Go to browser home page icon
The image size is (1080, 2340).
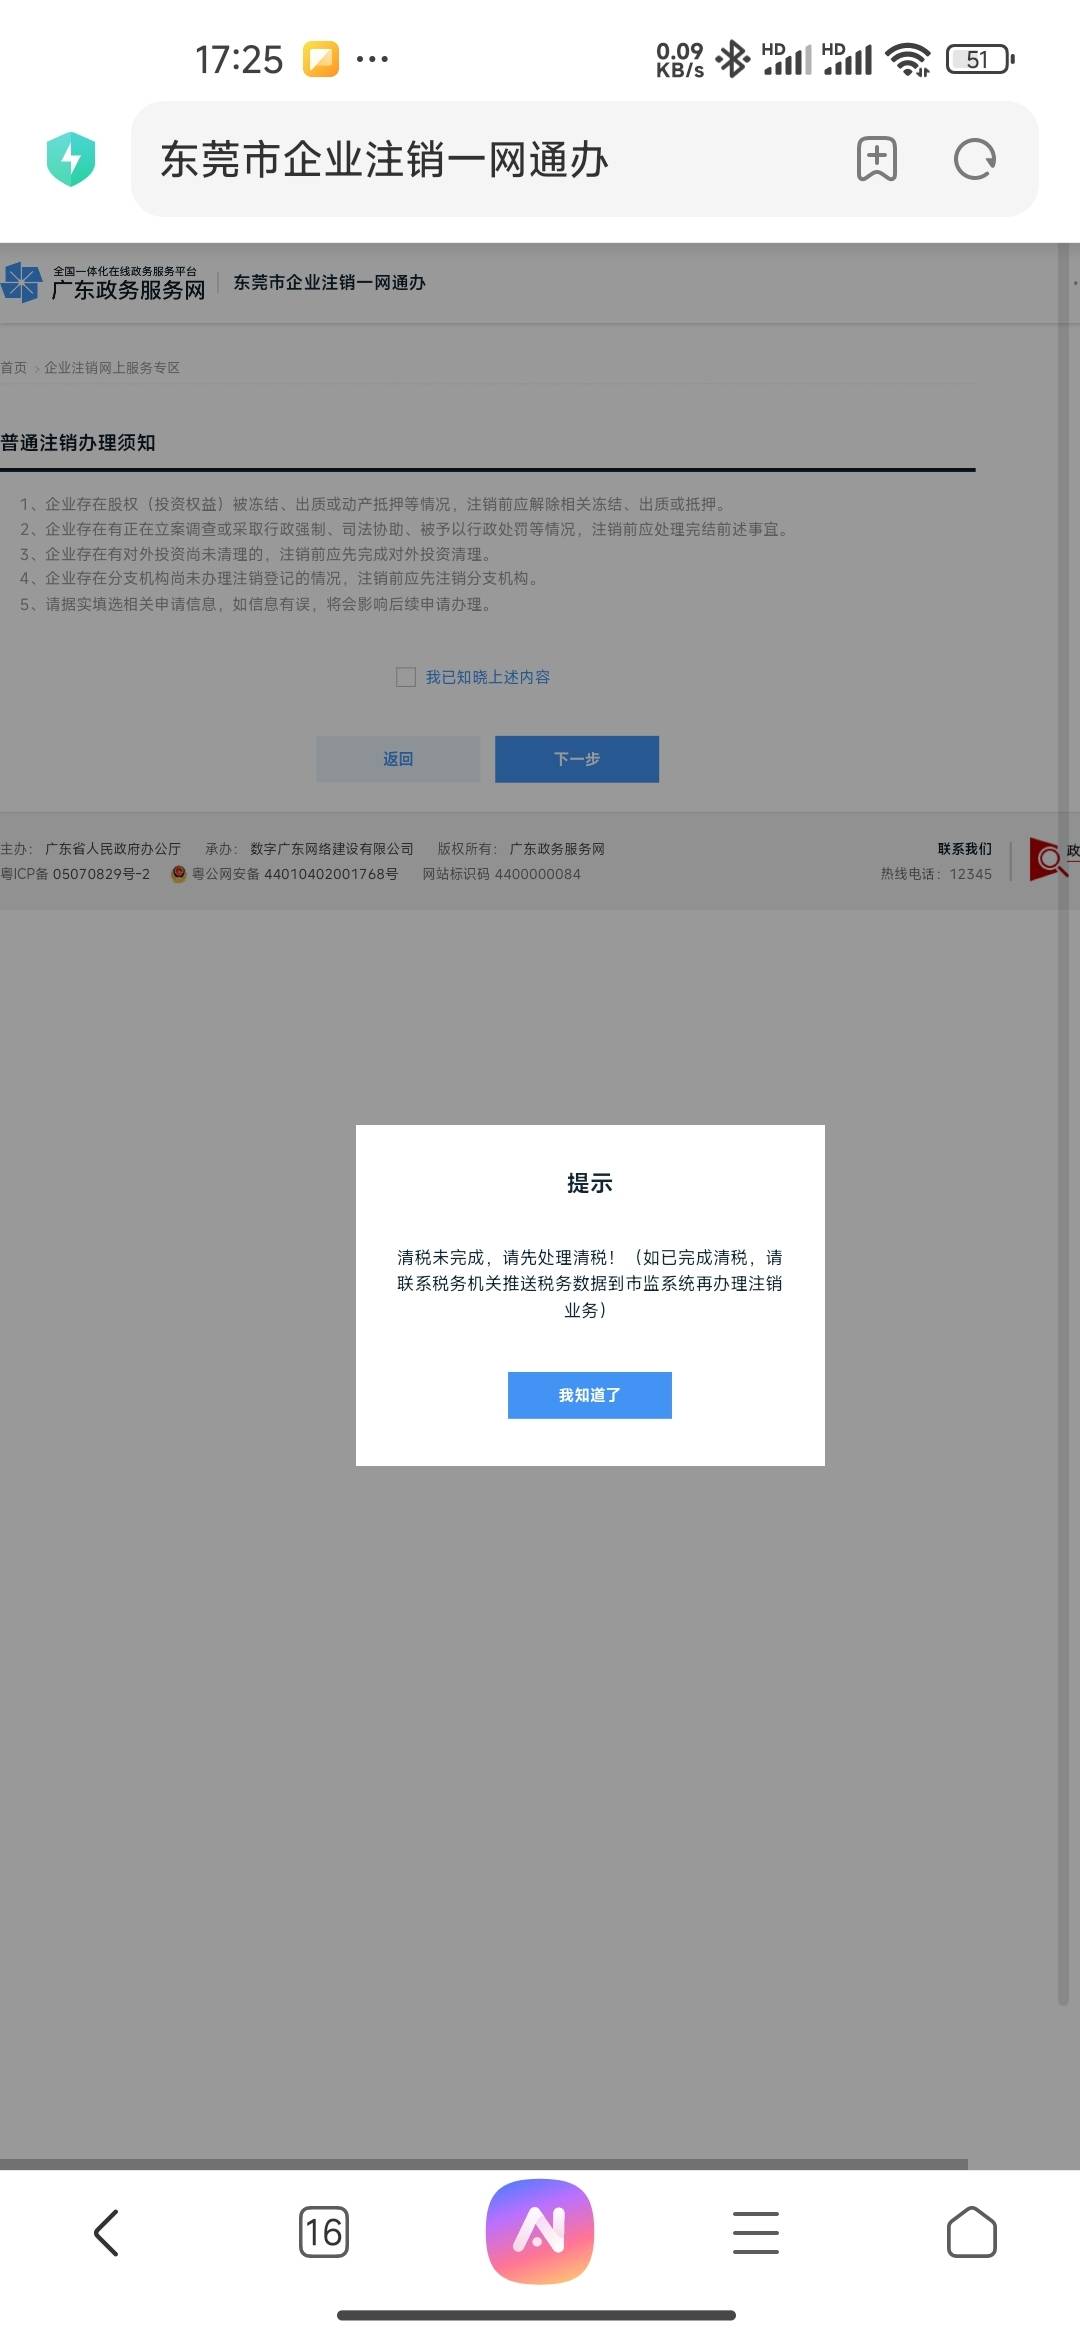tap(971, 2232)
